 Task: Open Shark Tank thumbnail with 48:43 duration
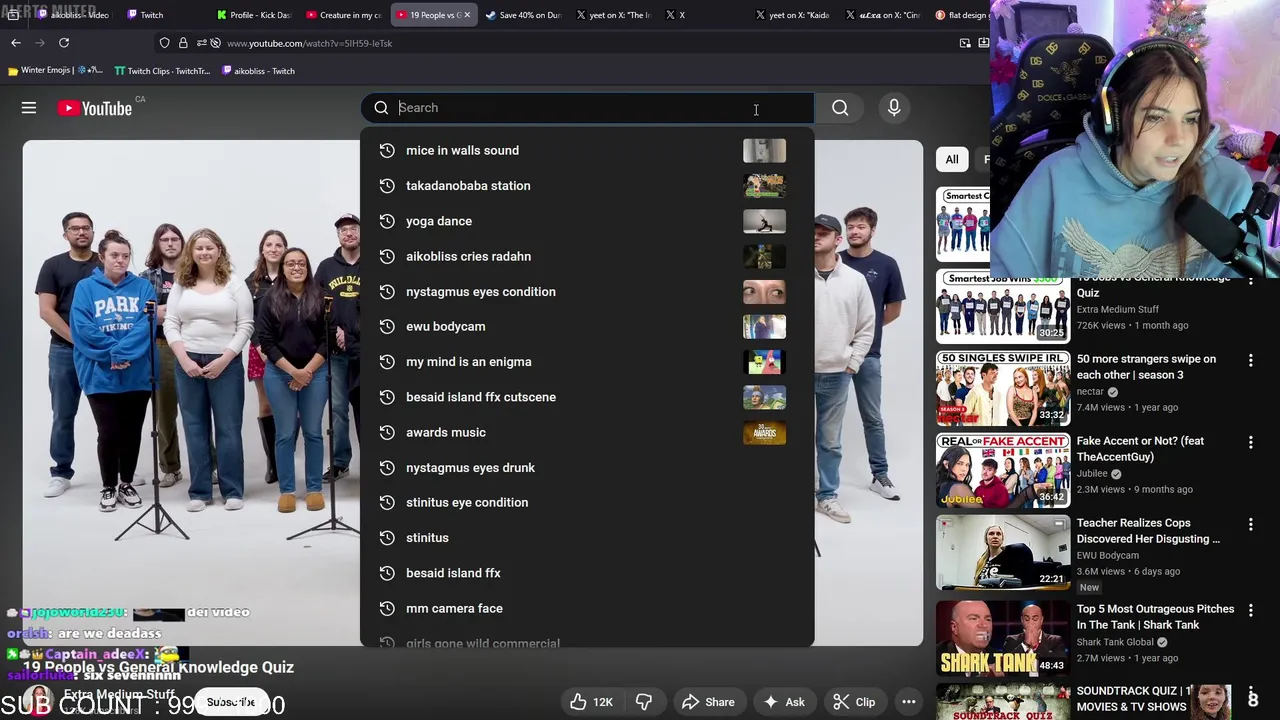[x=1002, y=637]
